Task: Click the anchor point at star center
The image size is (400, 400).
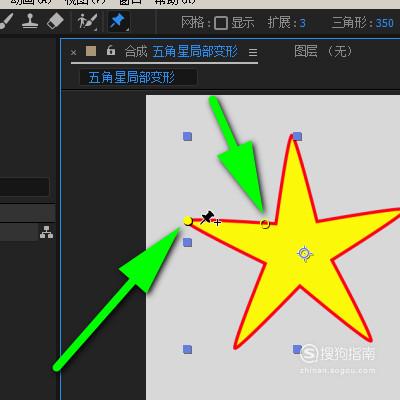Action: (x=304, y=254)
